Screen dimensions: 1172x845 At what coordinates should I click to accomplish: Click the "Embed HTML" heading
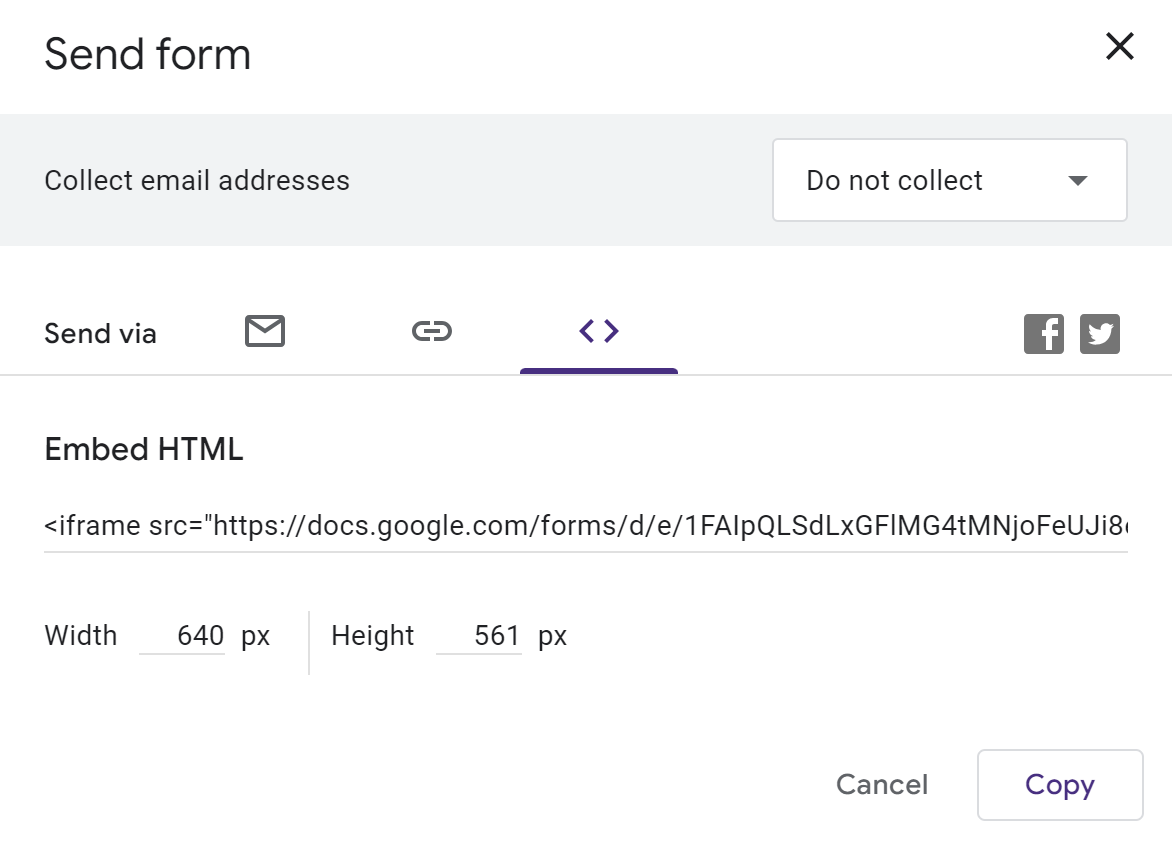tap(144, 449)
